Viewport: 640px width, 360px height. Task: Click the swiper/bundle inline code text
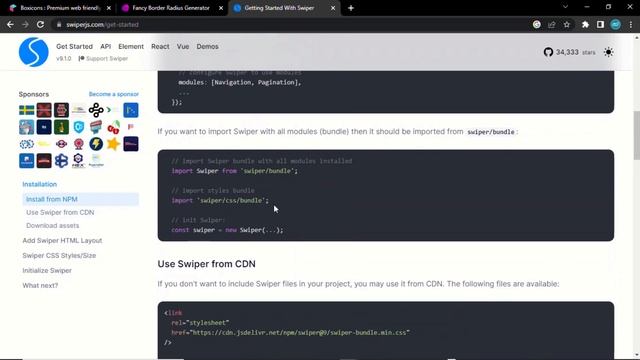click(491, 132)
